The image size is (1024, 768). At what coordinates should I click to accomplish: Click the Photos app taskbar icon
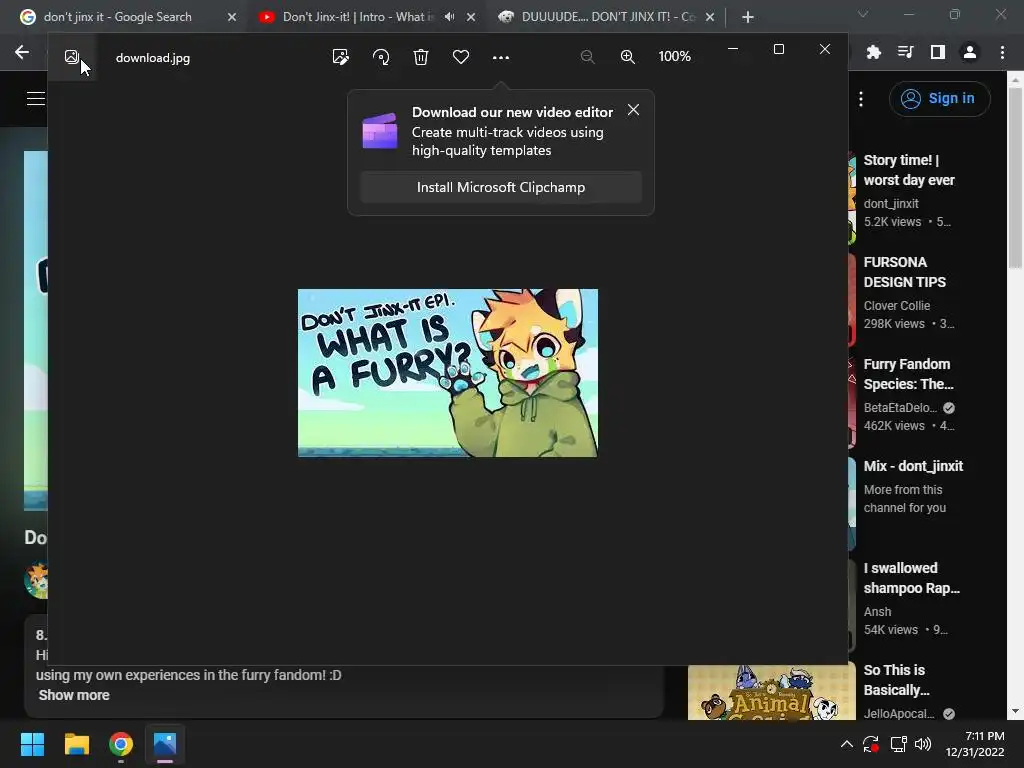click(x=165, y=744)
